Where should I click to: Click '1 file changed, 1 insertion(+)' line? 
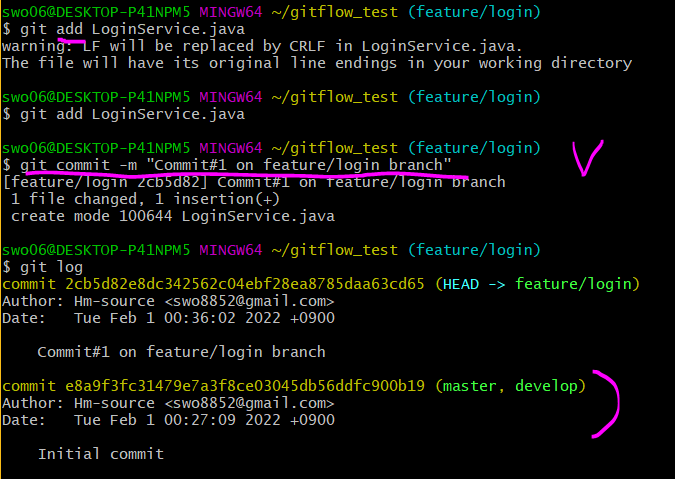[x=146, y=199]
